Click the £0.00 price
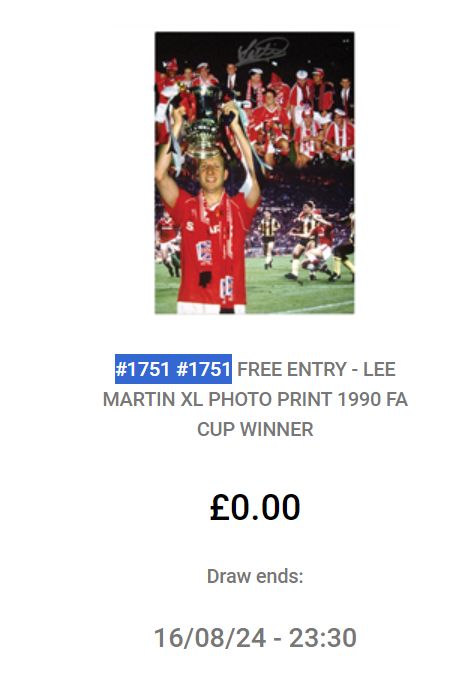 click(x=255, y=507)
